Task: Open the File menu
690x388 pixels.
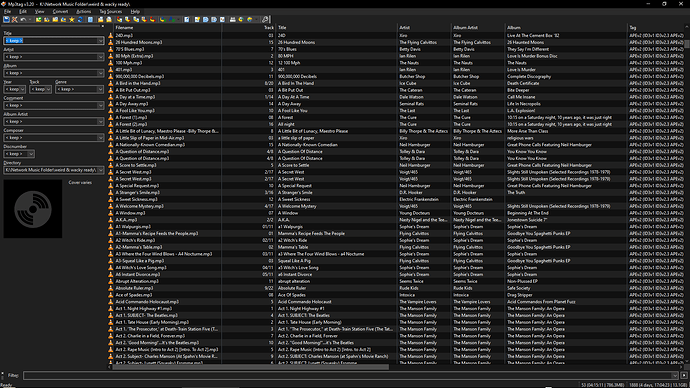Action: (7, 11)
